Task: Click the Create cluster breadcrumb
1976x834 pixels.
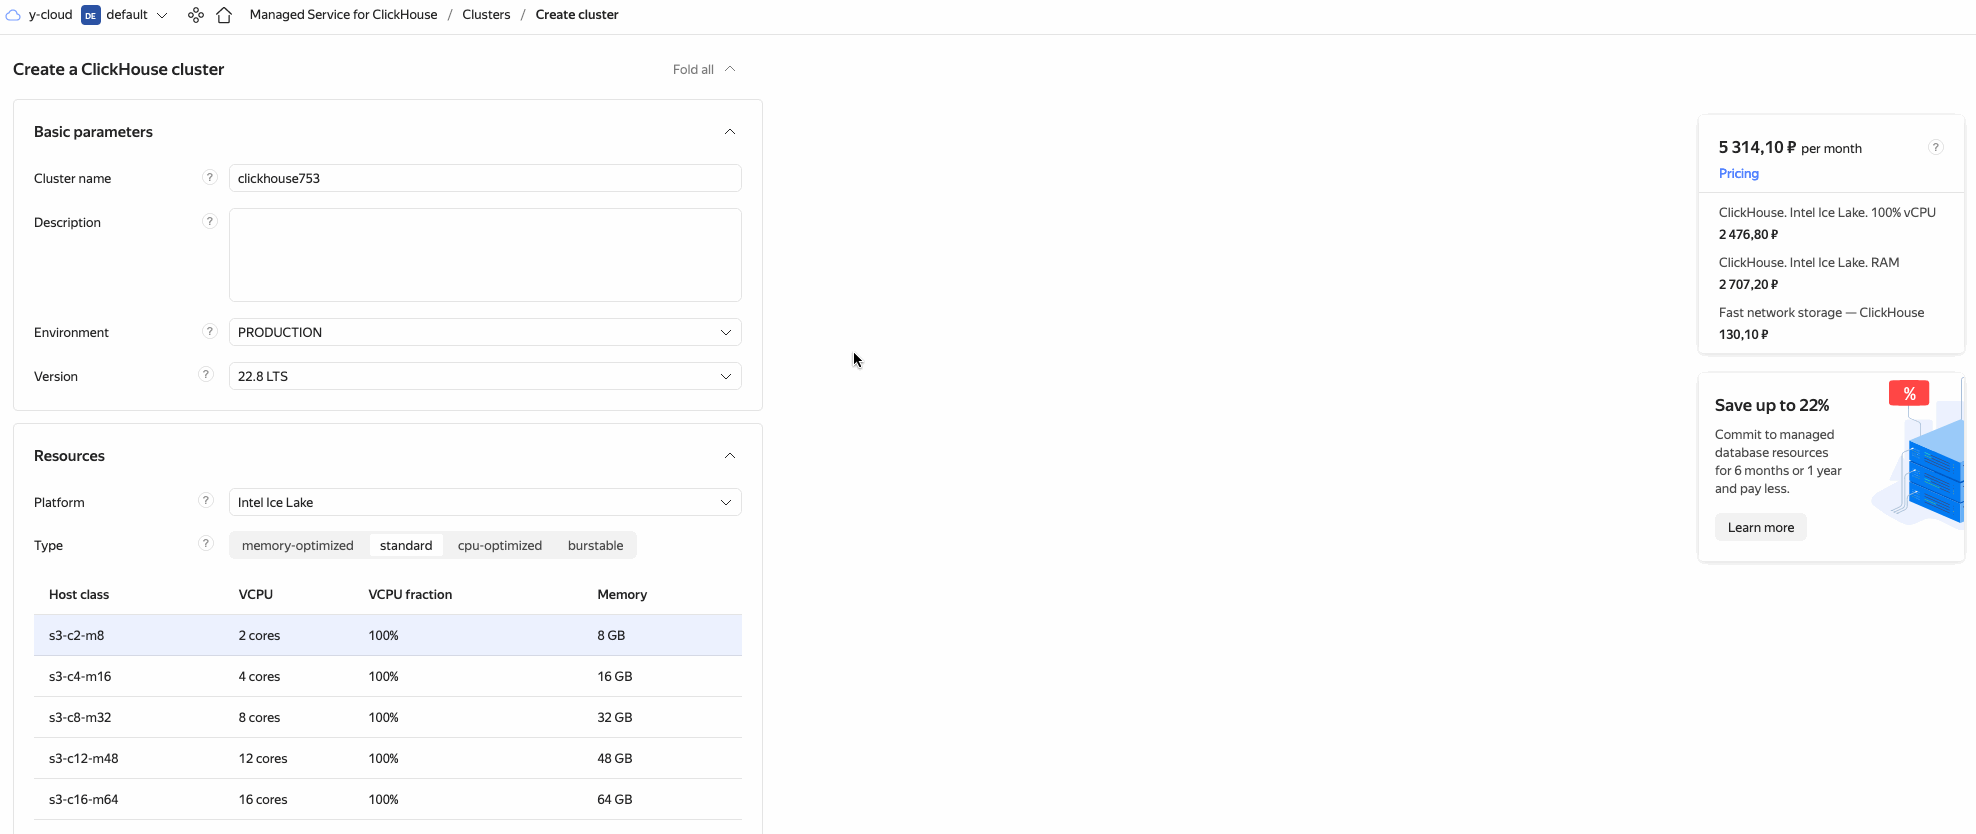Action: 577,15
